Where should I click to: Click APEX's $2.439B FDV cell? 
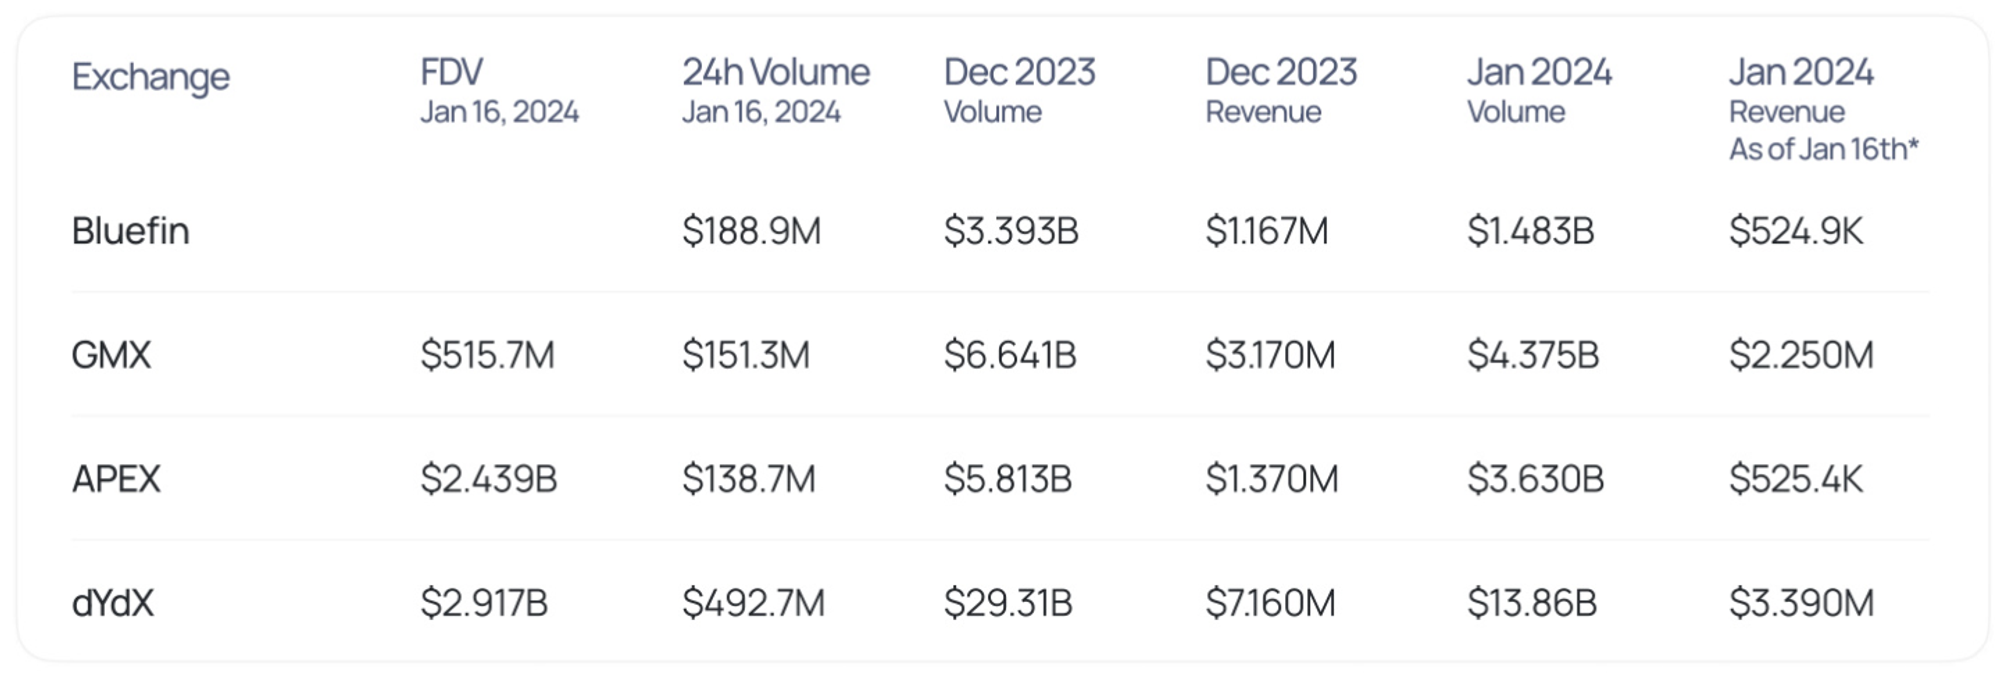coord(488,479)
